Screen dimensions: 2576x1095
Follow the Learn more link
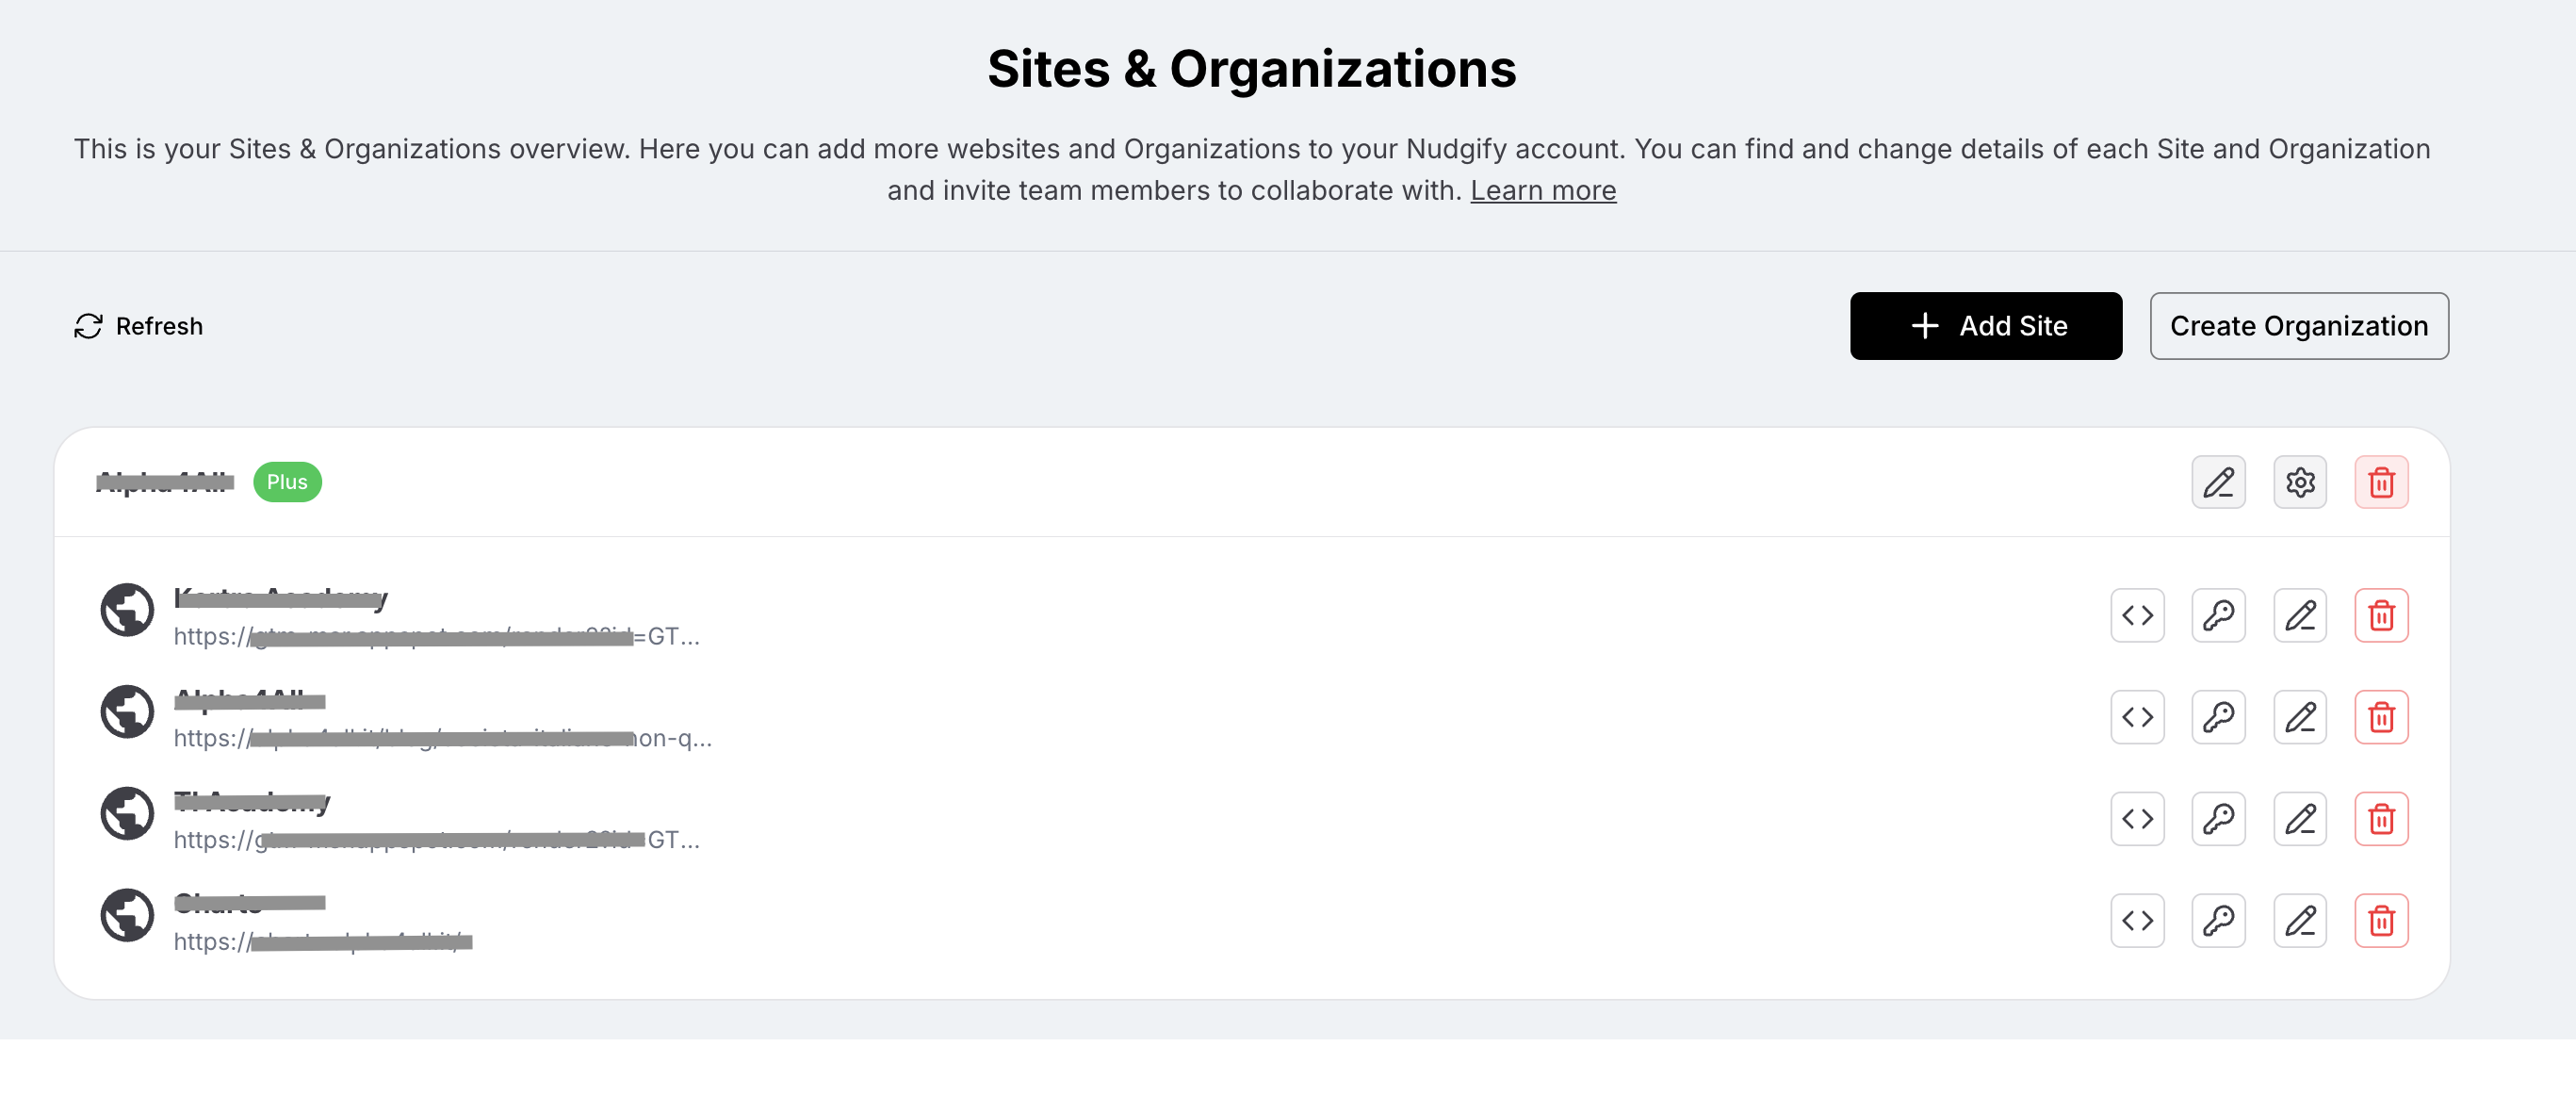(1542, 190)
